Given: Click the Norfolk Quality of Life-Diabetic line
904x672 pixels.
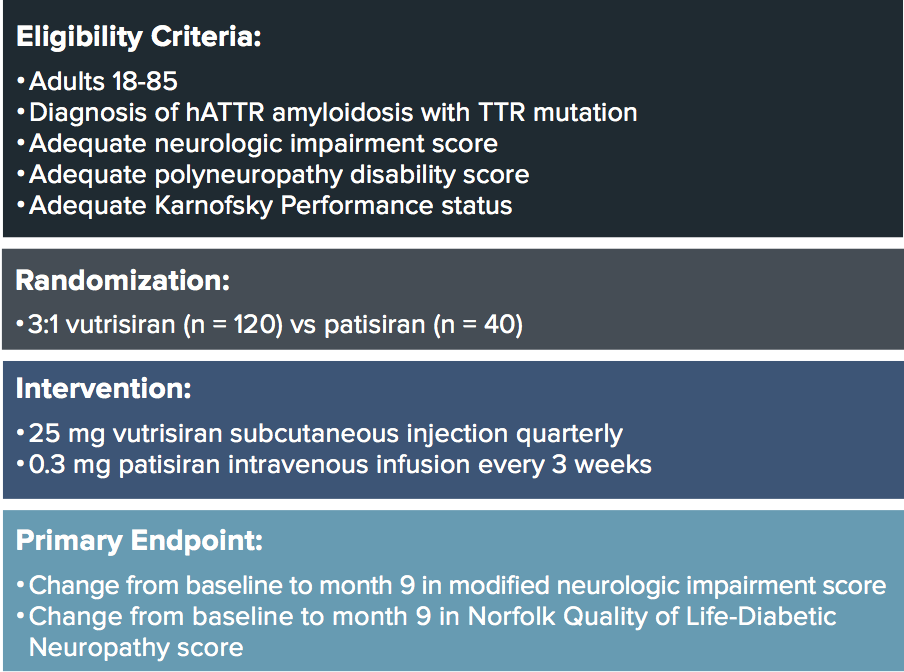Looking at the screenshot, I should 427,617.
